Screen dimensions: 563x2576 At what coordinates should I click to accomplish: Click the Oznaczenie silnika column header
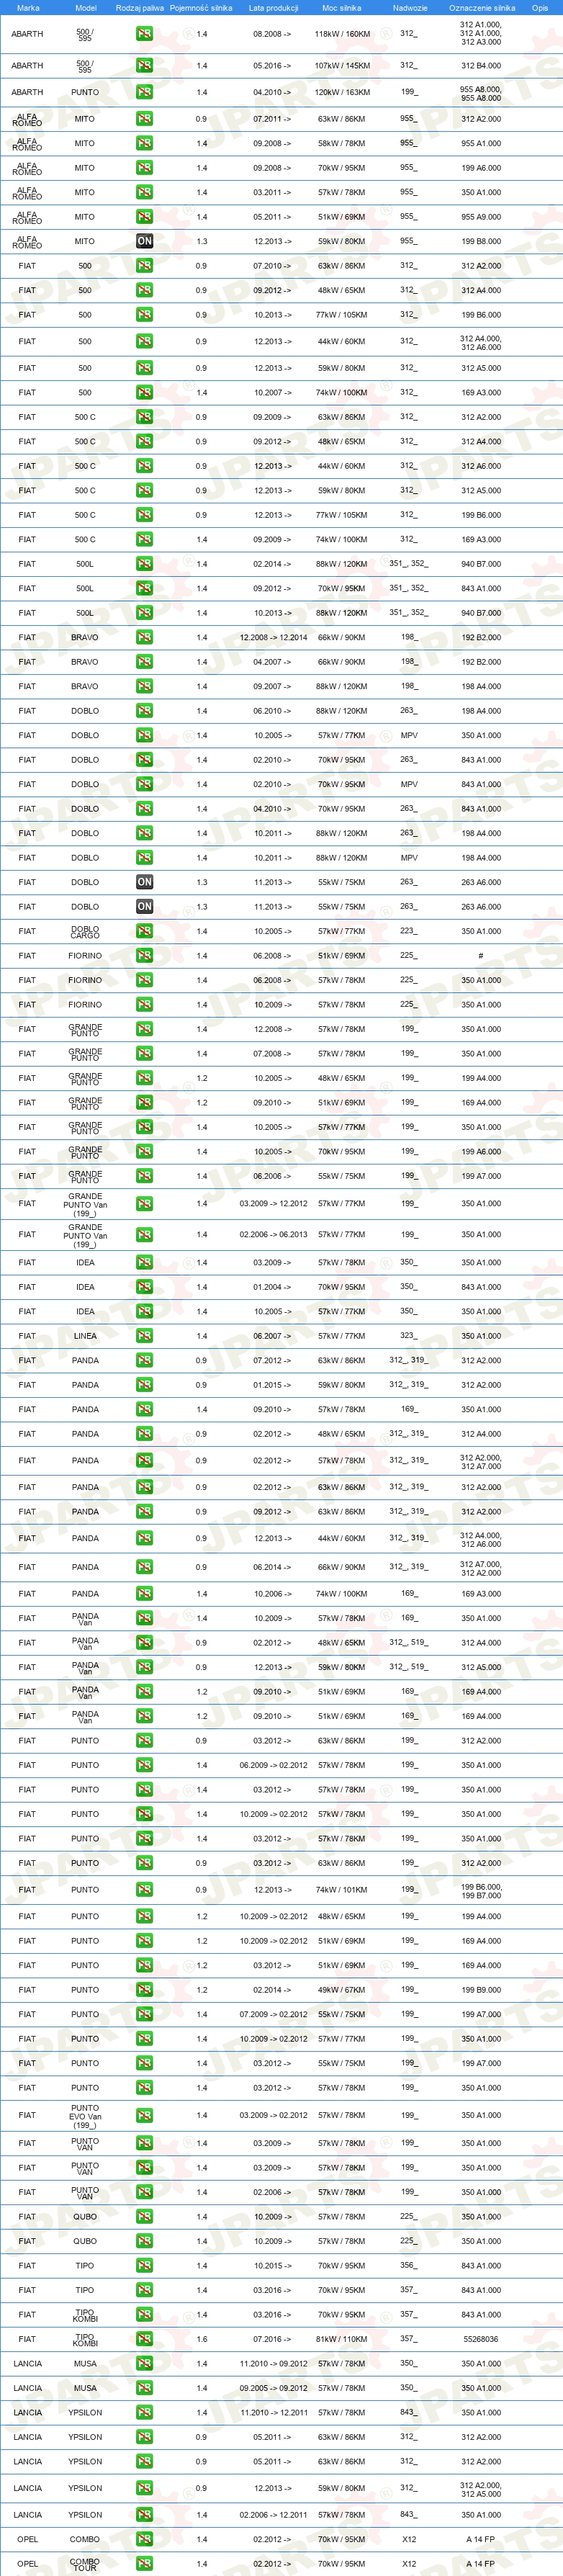482,8
